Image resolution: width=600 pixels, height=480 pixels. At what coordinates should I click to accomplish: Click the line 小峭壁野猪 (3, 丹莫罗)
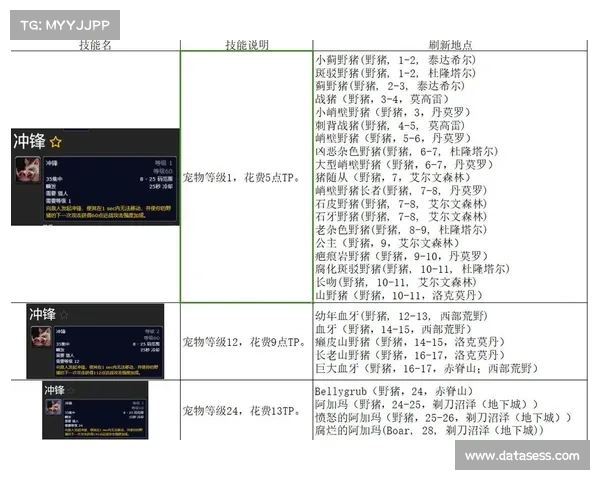click(393, 112)
